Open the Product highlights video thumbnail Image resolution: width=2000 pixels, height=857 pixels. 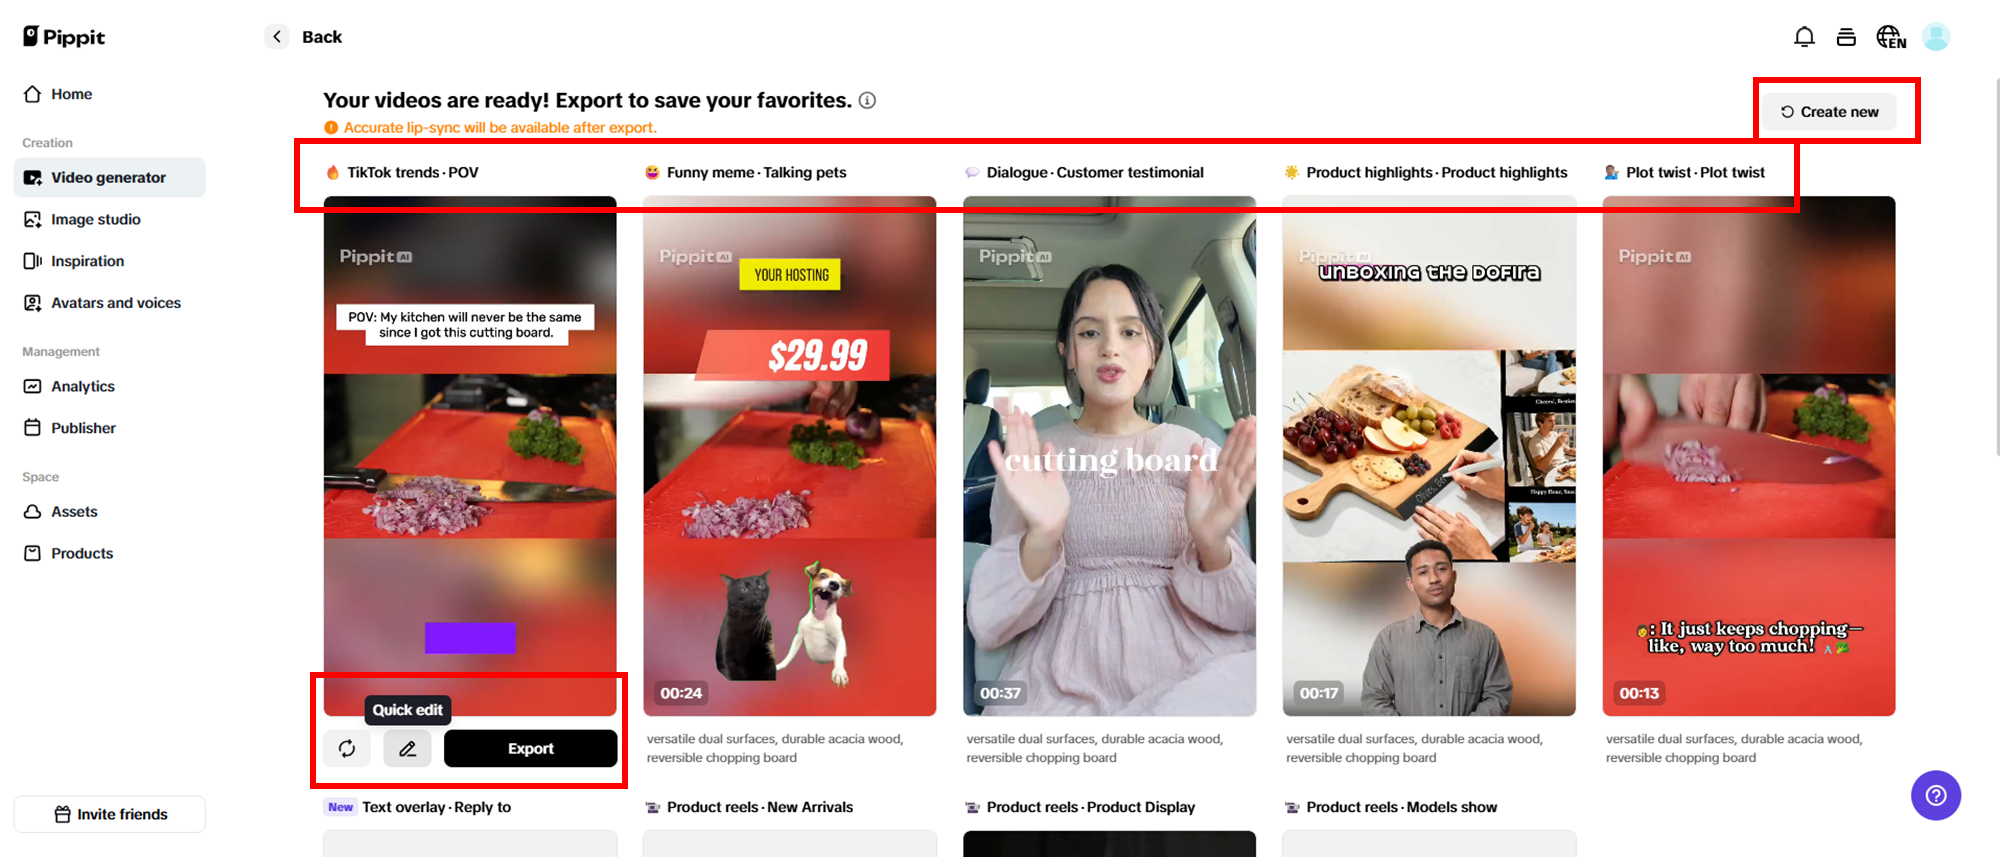(1430, 456)
